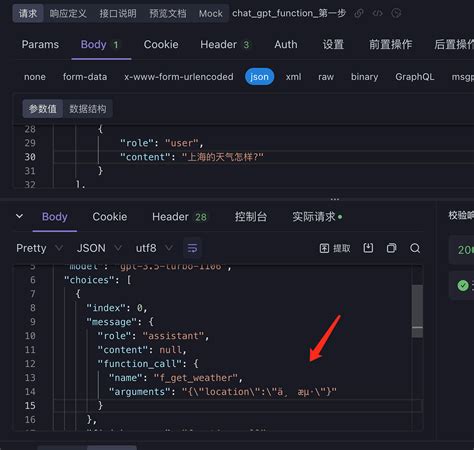This screenshot has height=450, width=474.
Task: Choose the none body type
Action: [x=35, y=77]
